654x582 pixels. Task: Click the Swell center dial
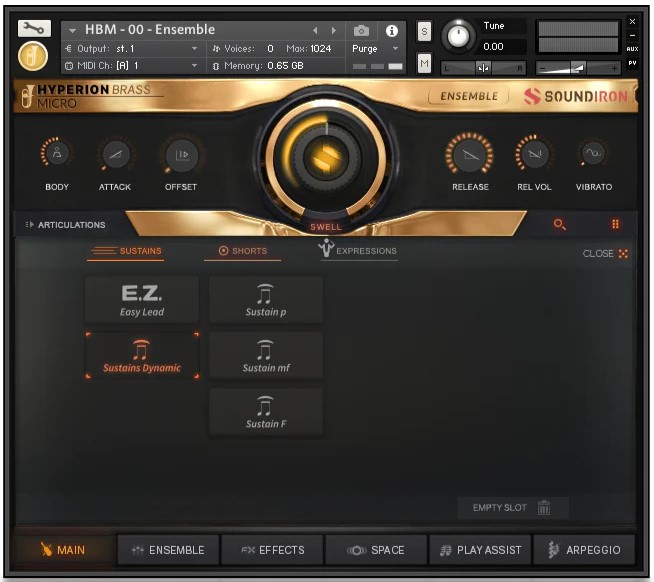point(327,157)
